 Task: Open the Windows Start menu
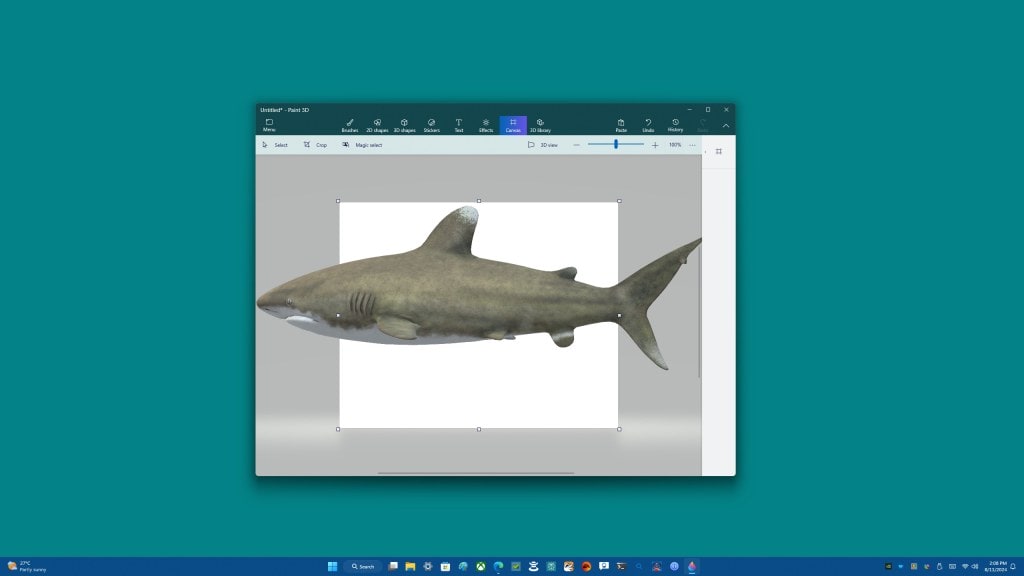(x=331, y=566)
